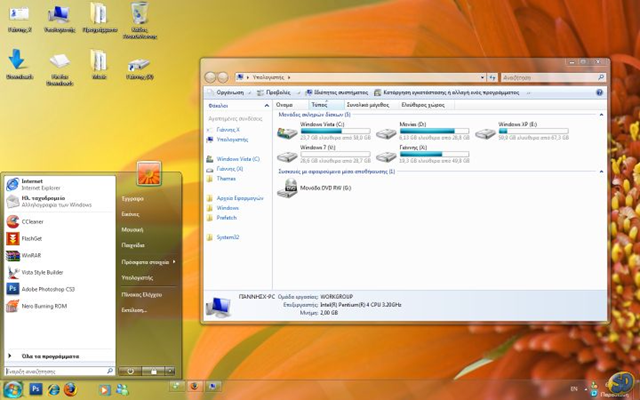Select the Windows 7 (V:) drive icon
Image resolution: width=640 pixels, height=400 pixels.
coord(287,156)
